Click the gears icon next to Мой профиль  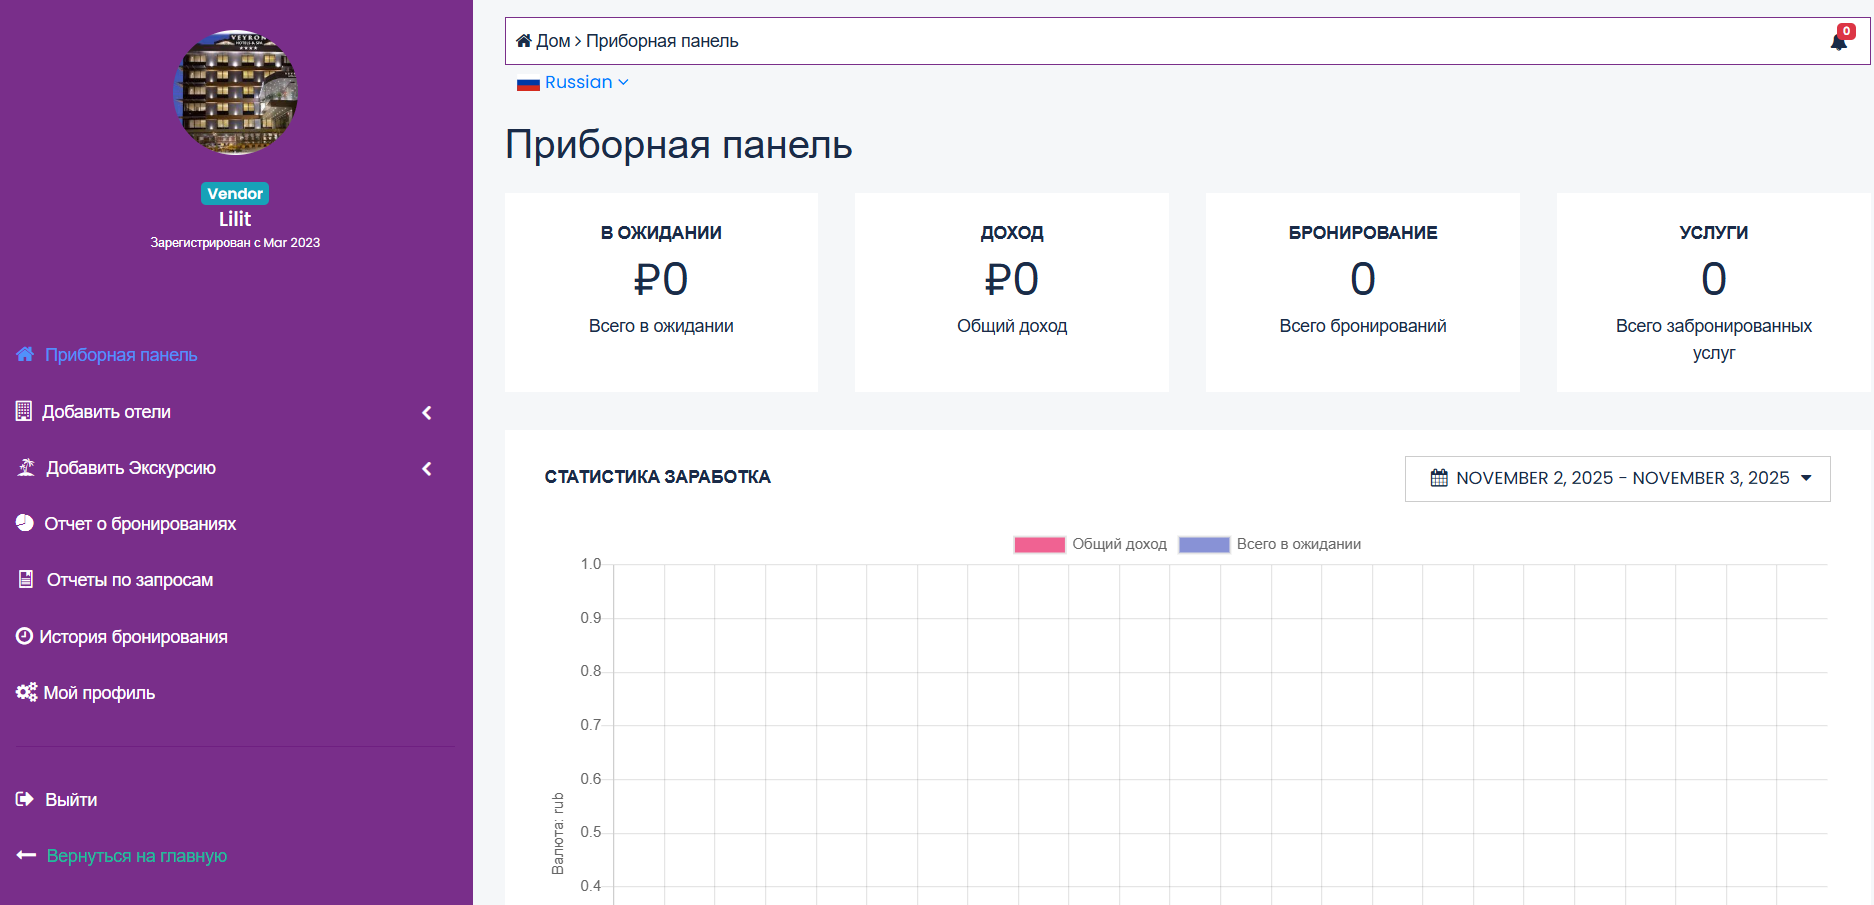24,691
